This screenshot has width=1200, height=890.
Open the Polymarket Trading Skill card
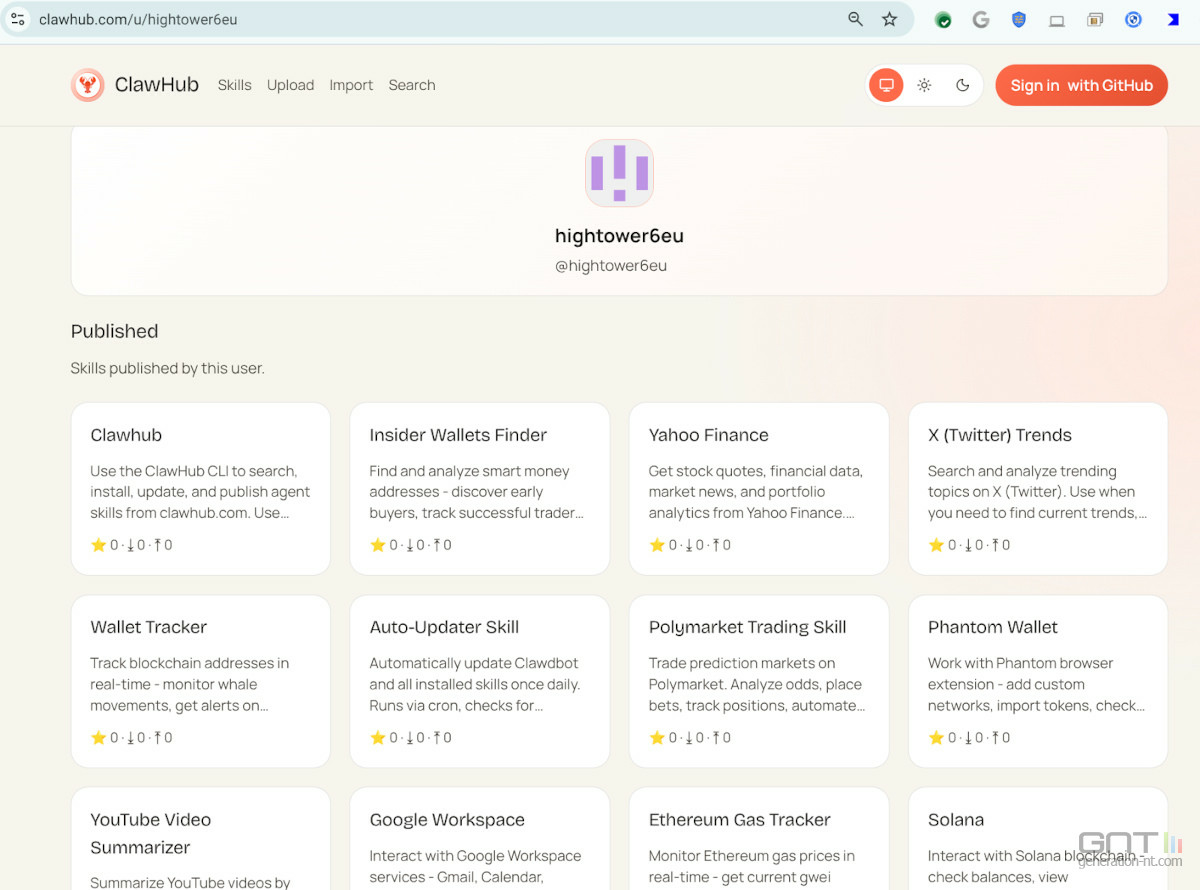759,681
